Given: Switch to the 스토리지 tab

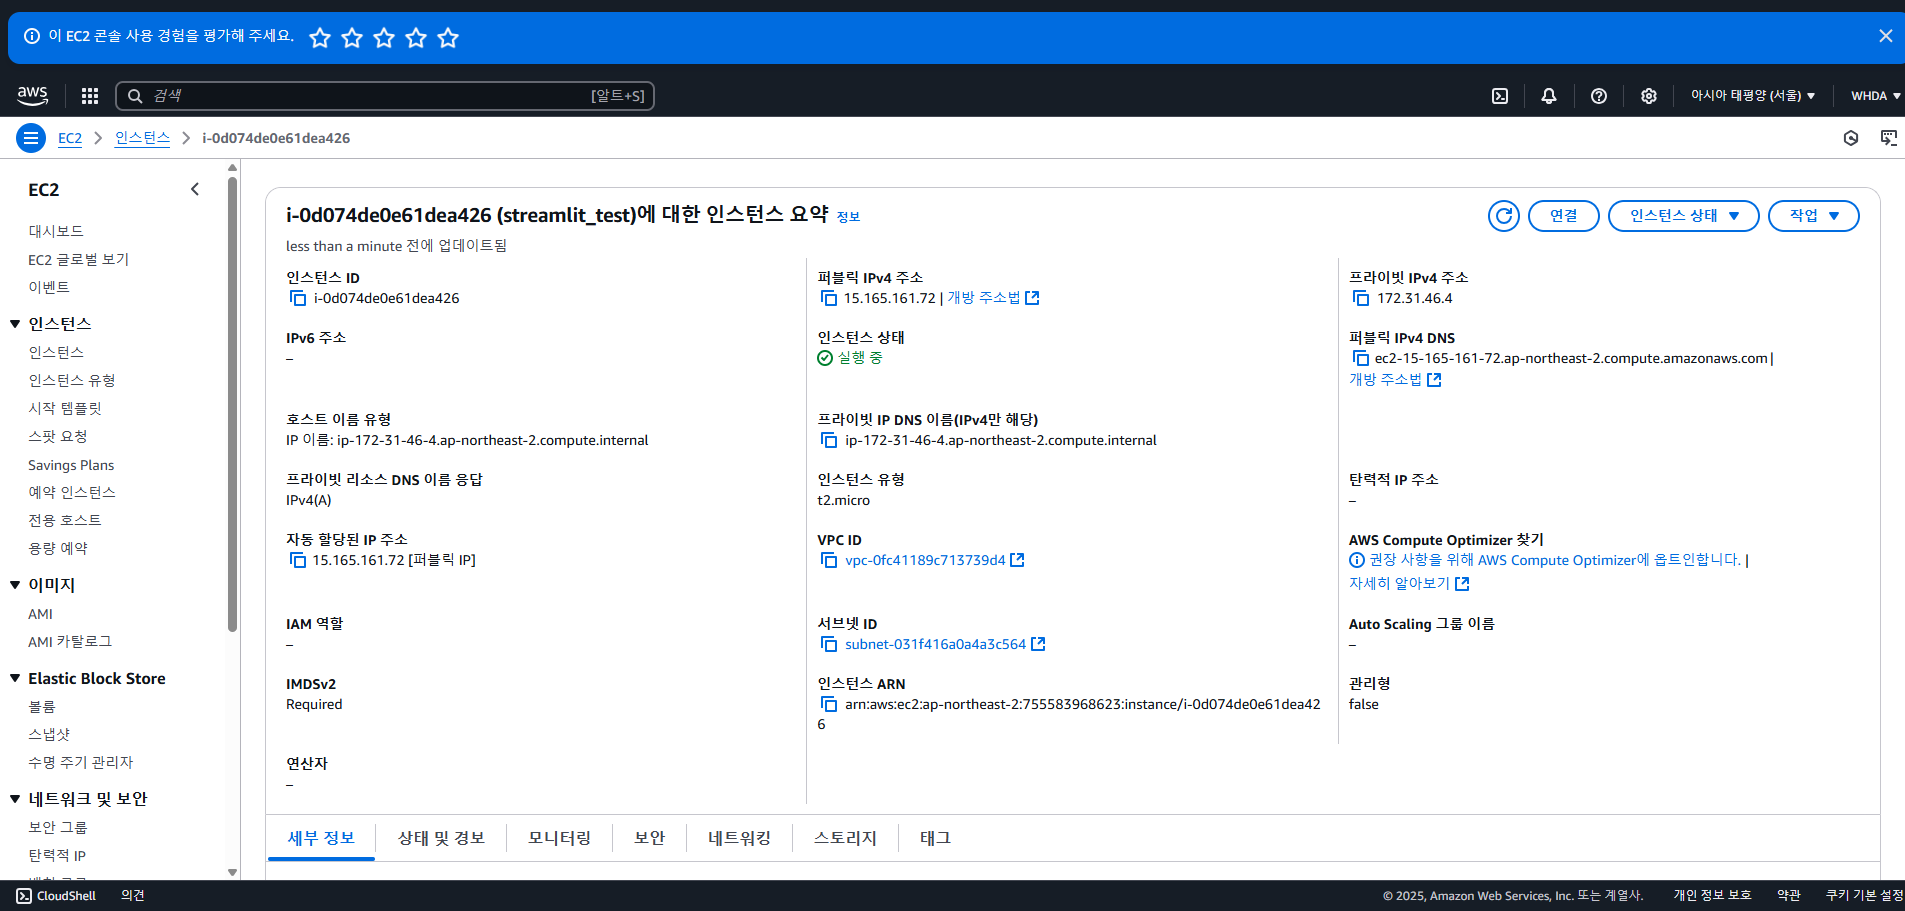Looking at the screenshot, I should [845, 838].
